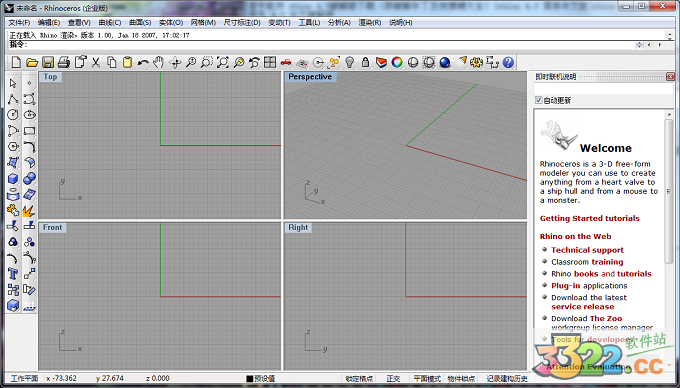Select the Boolean union spheres tool
Viewport: 680px width, 388px height.
(x=29, y=179)
